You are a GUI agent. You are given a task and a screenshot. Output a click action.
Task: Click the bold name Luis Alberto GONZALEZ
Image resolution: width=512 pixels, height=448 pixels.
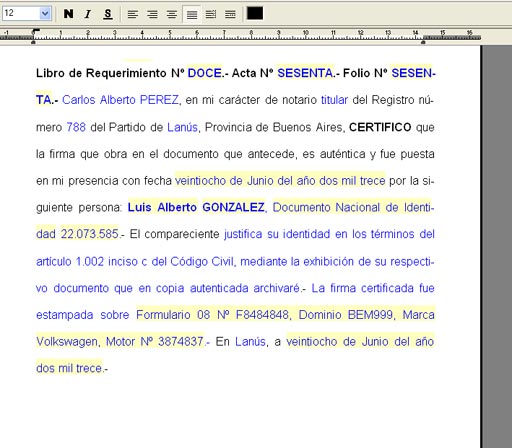coord(196,207)
